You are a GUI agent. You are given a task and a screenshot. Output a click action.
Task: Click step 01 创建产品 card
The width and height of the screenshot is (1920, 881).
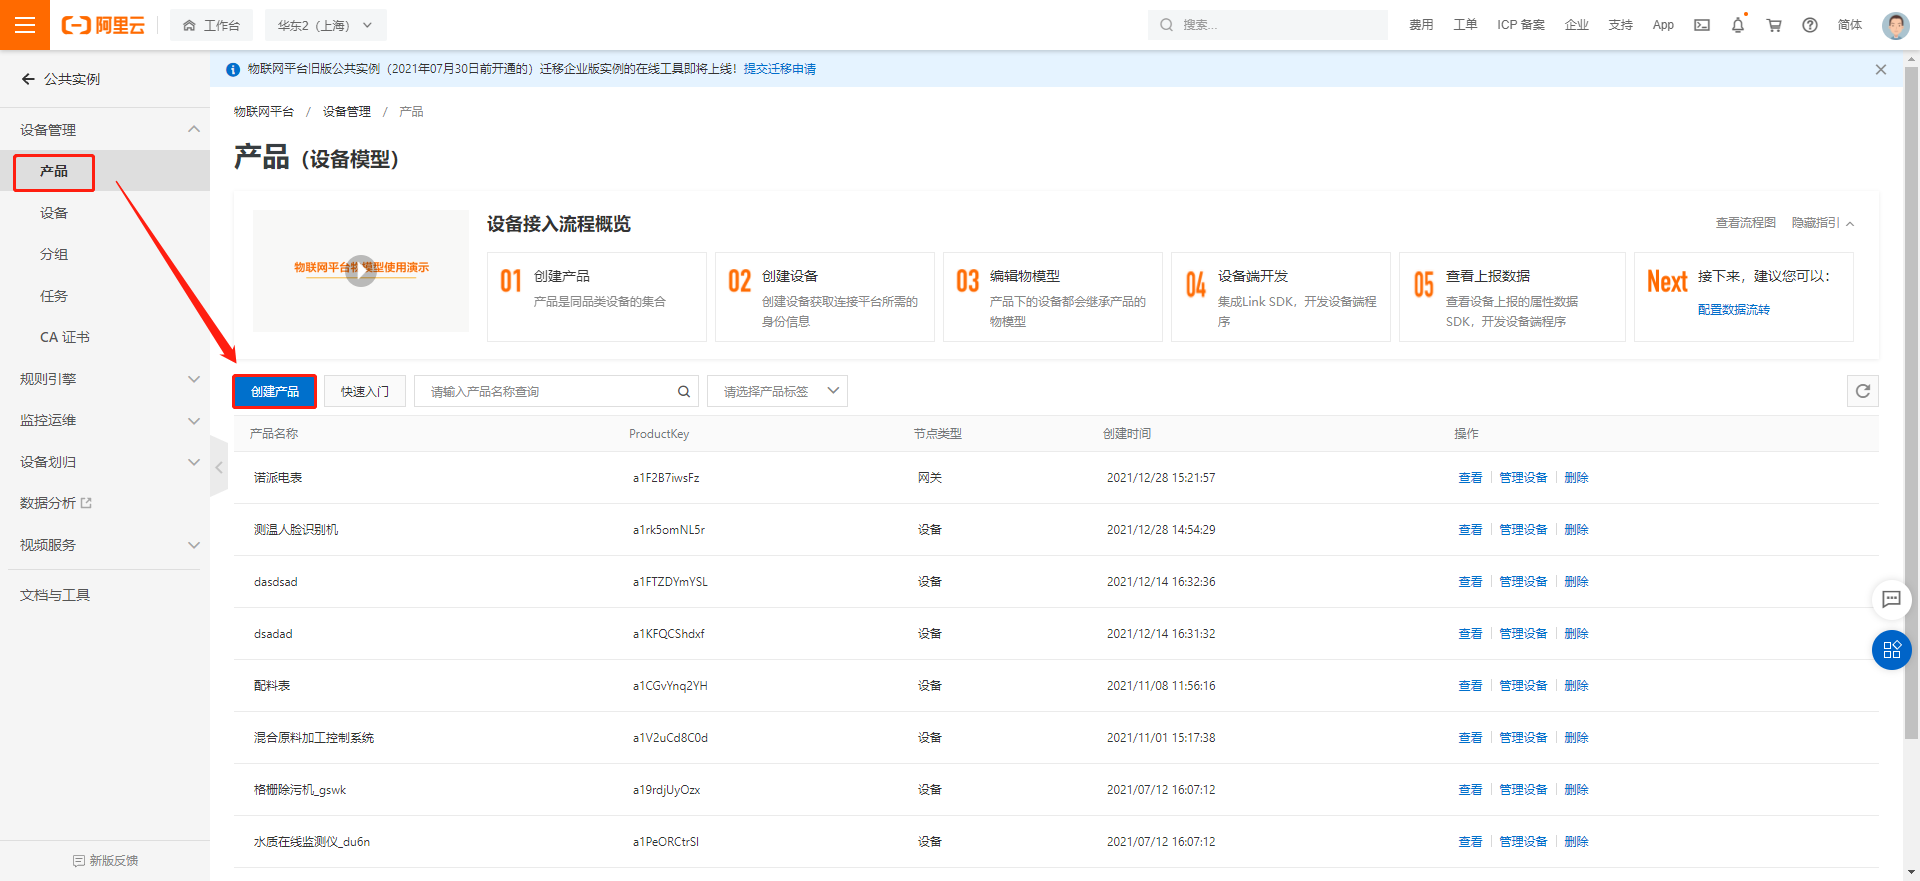coord(597,297)
